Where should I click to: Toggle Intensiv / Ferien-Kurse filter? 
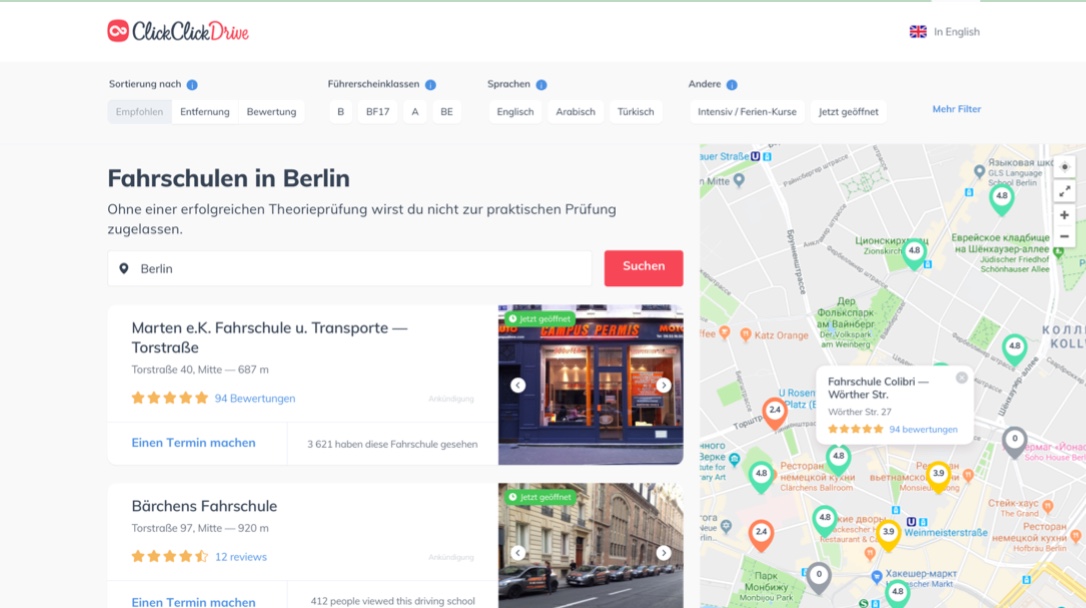pyautogui.click(x=747, y=111)
